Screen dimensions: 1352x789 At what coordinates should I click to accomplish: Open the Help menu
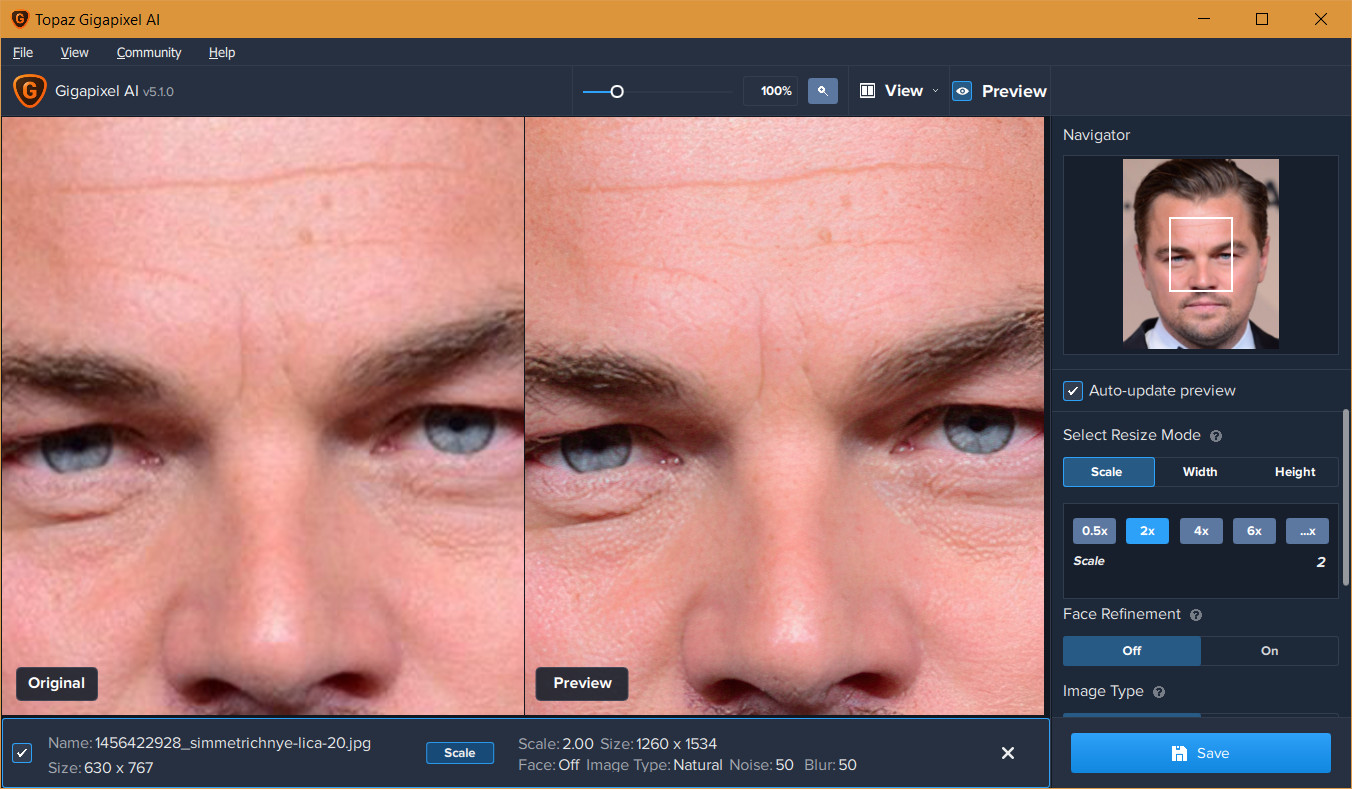pos(222,52)
